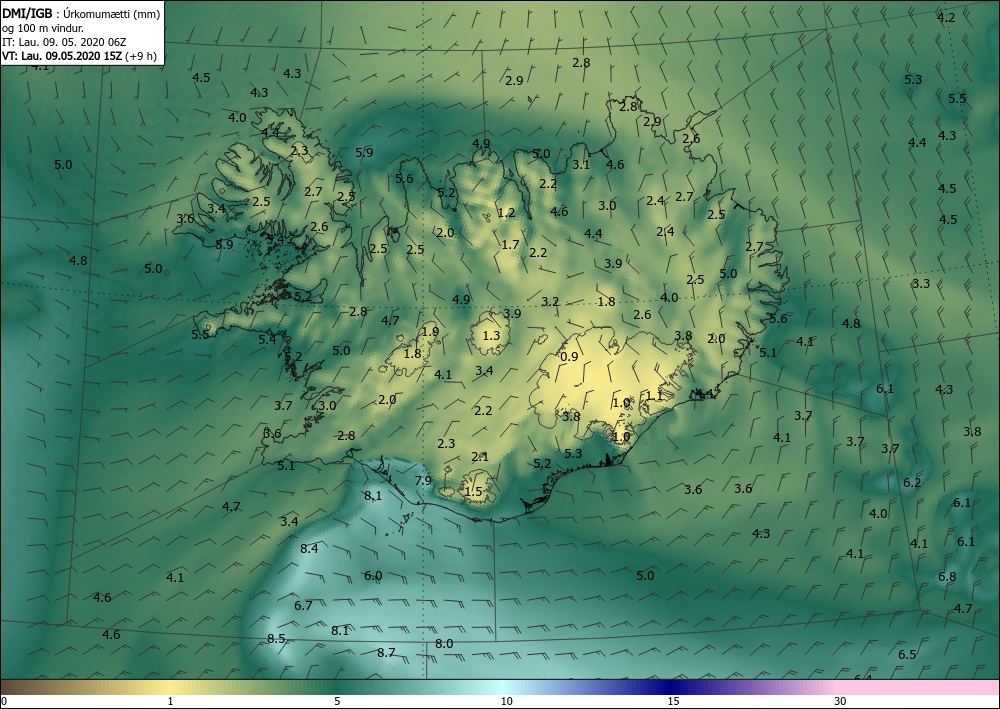Click the 8.7 value on the map
This screenshot has height=709, width=1000.
386,653
